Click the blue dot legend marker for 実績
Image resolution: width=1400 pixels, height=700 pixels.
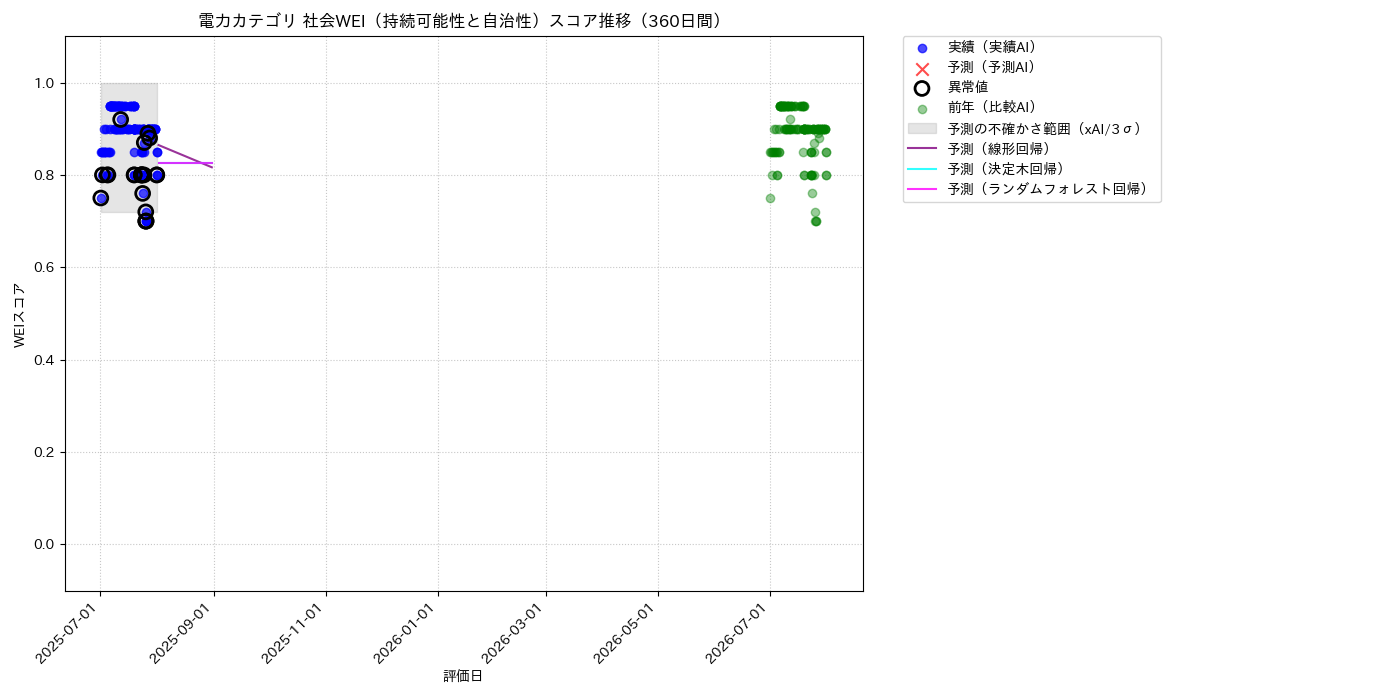coord(922,48)
